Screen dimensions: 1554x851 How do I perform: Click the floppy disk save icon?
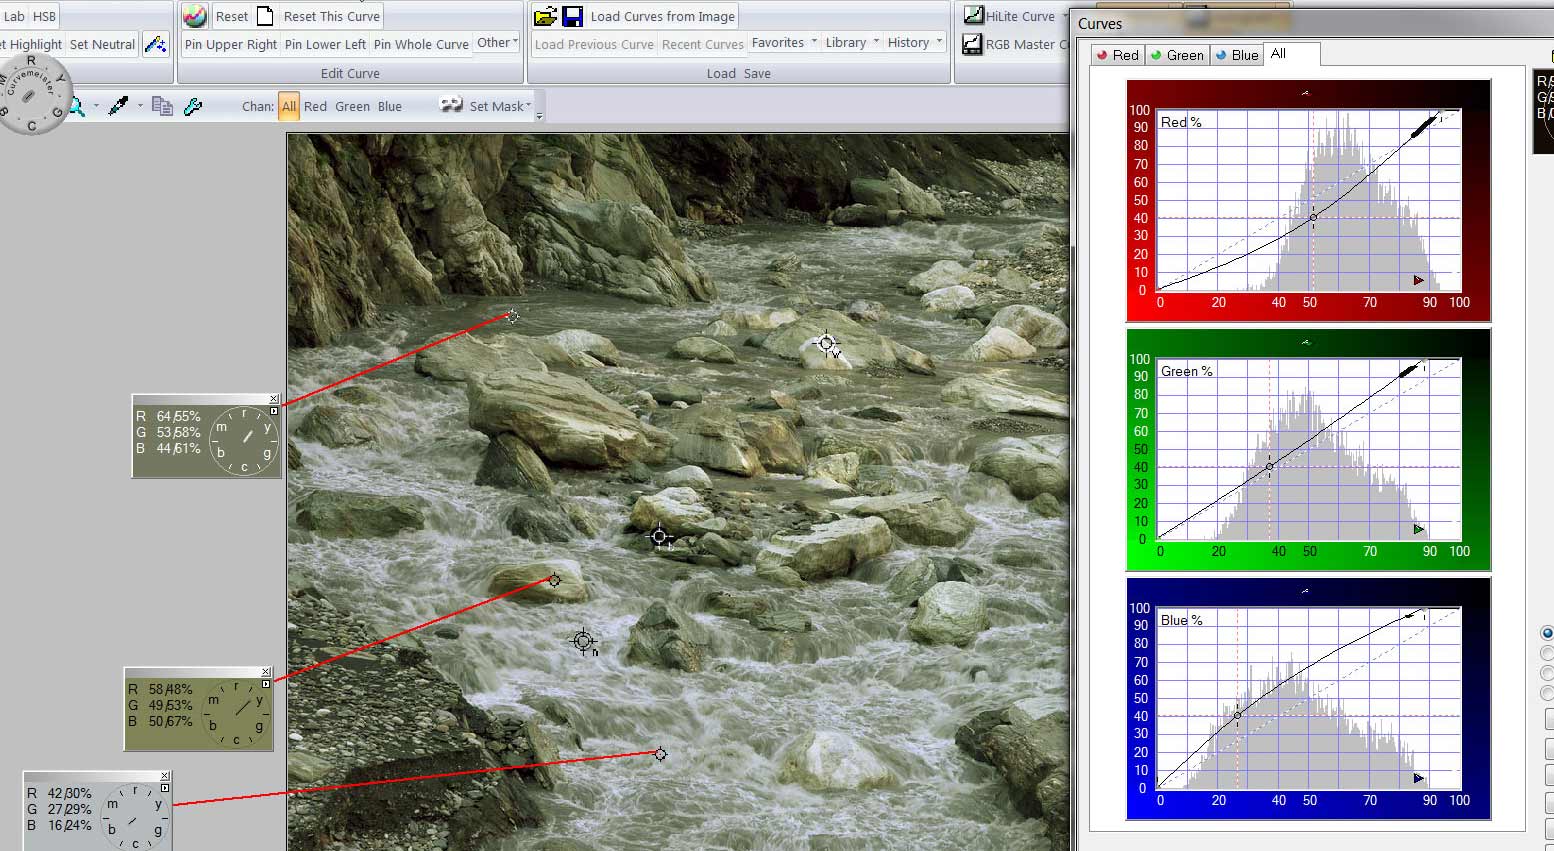click(573, 16)
